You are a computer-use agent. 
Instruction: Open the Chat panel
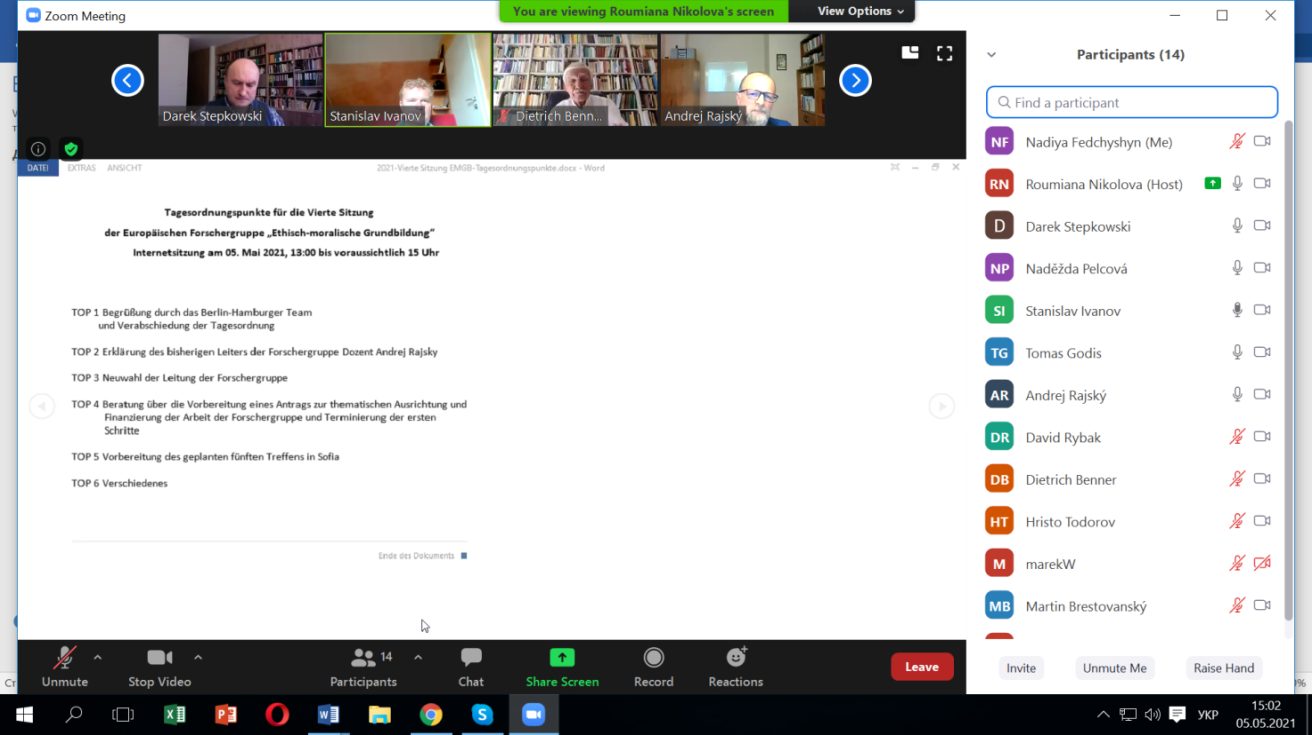[x=471, y=666]
